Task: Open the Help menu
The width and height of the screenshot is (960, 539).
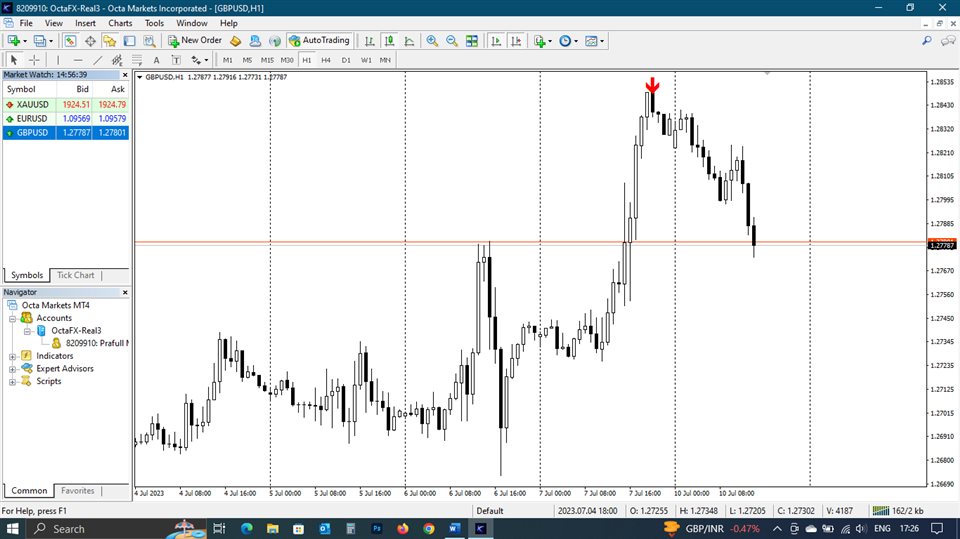Action: click(228, 23)
